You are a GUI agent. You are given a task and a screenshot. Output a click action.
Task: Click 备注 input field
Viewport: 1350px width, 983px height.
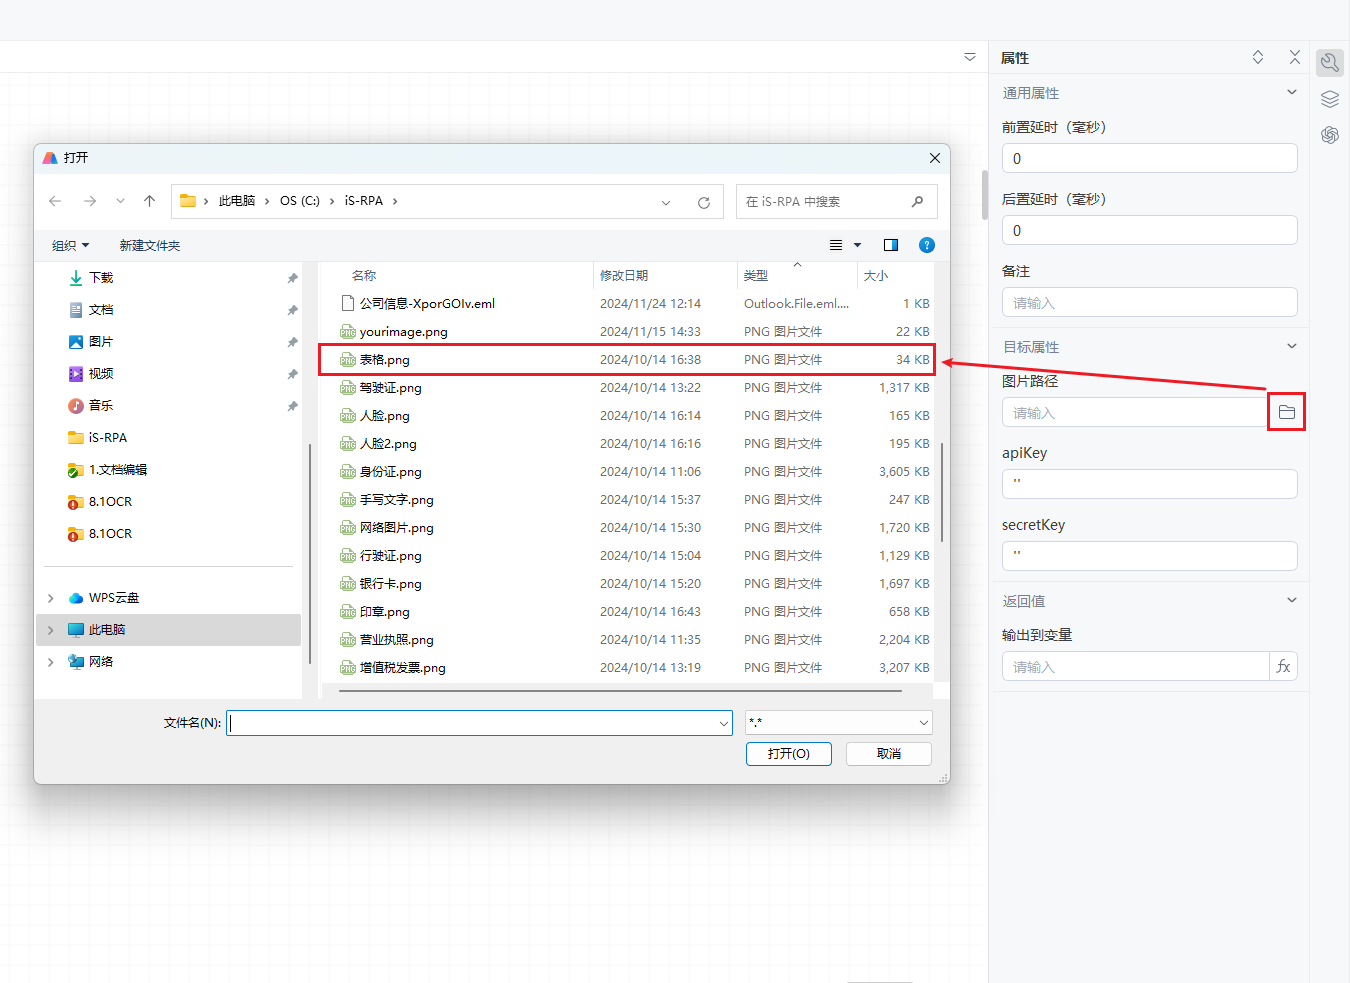pos(1150,302)
